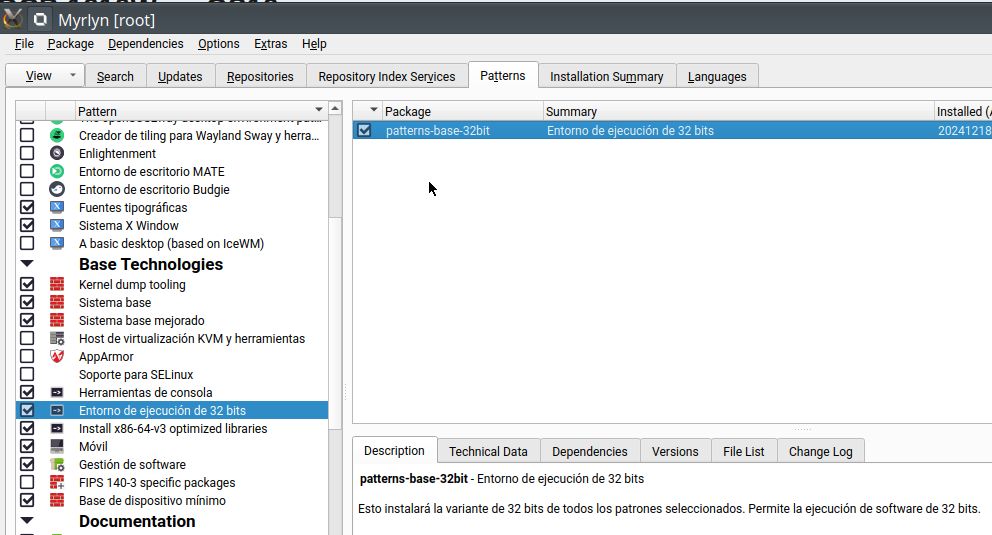
Task: Enable the Soporte para SELinux checkbox
Action: pos(27,375)
